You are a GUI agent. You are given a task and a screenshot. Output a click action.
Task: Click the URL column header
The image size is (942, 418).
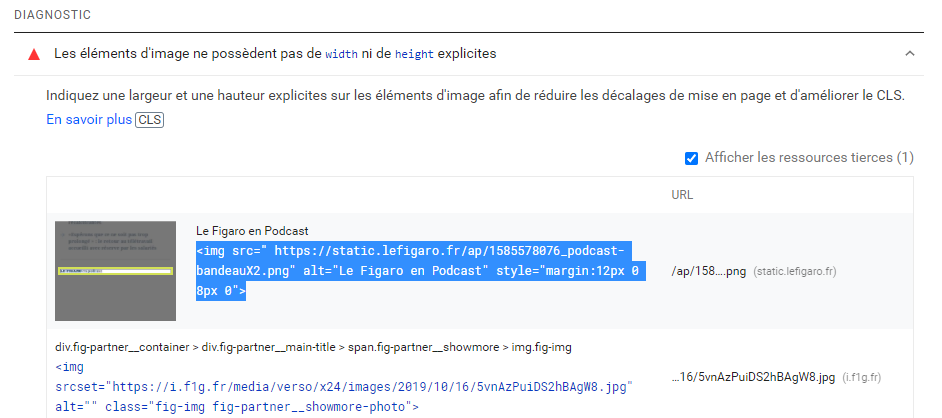click(682, 195)
